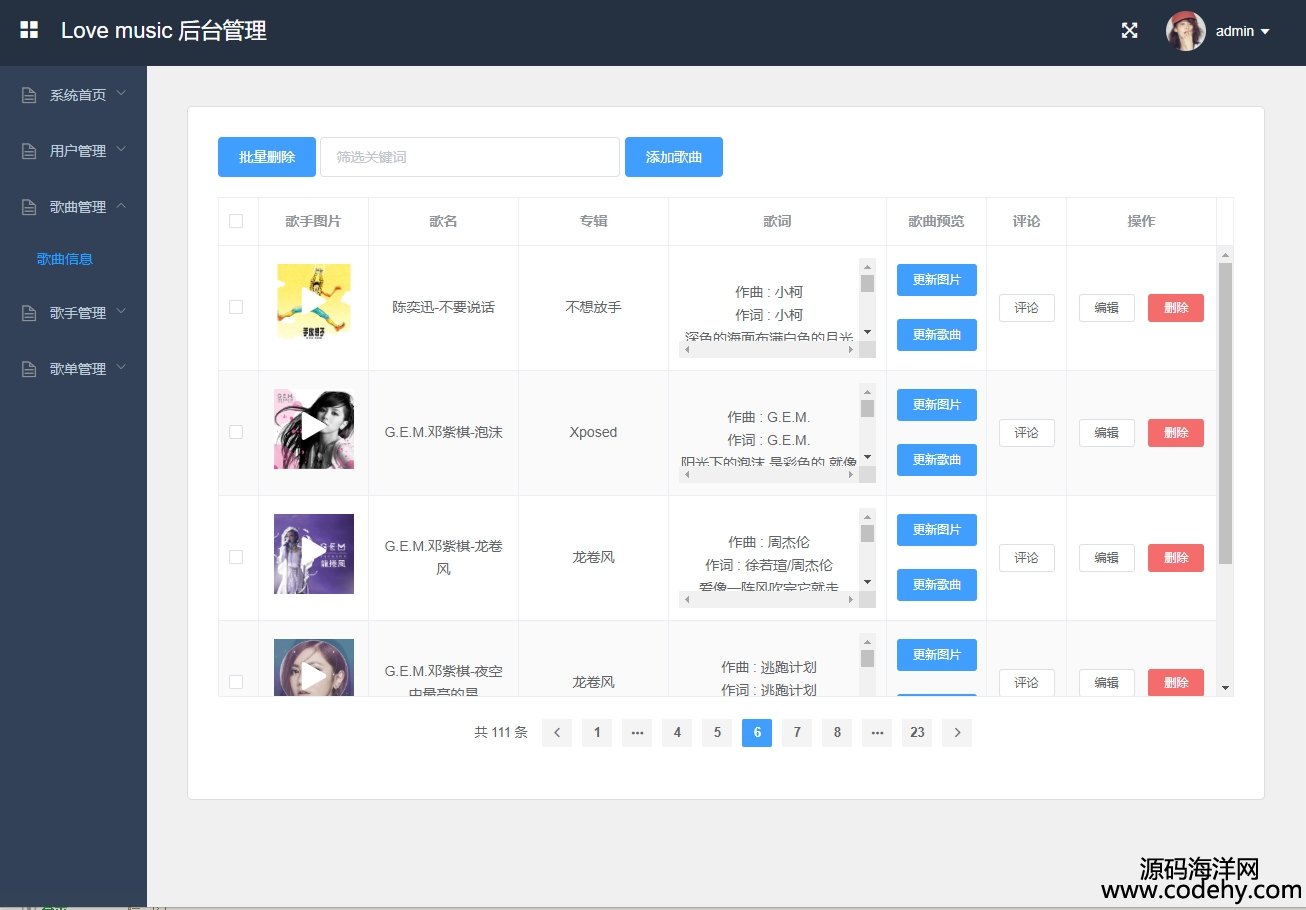The height and width of the screenshot is (910, 1306).
Task: Toggle fullscreen with the expand icon
Action: [x=1129, y=31]
